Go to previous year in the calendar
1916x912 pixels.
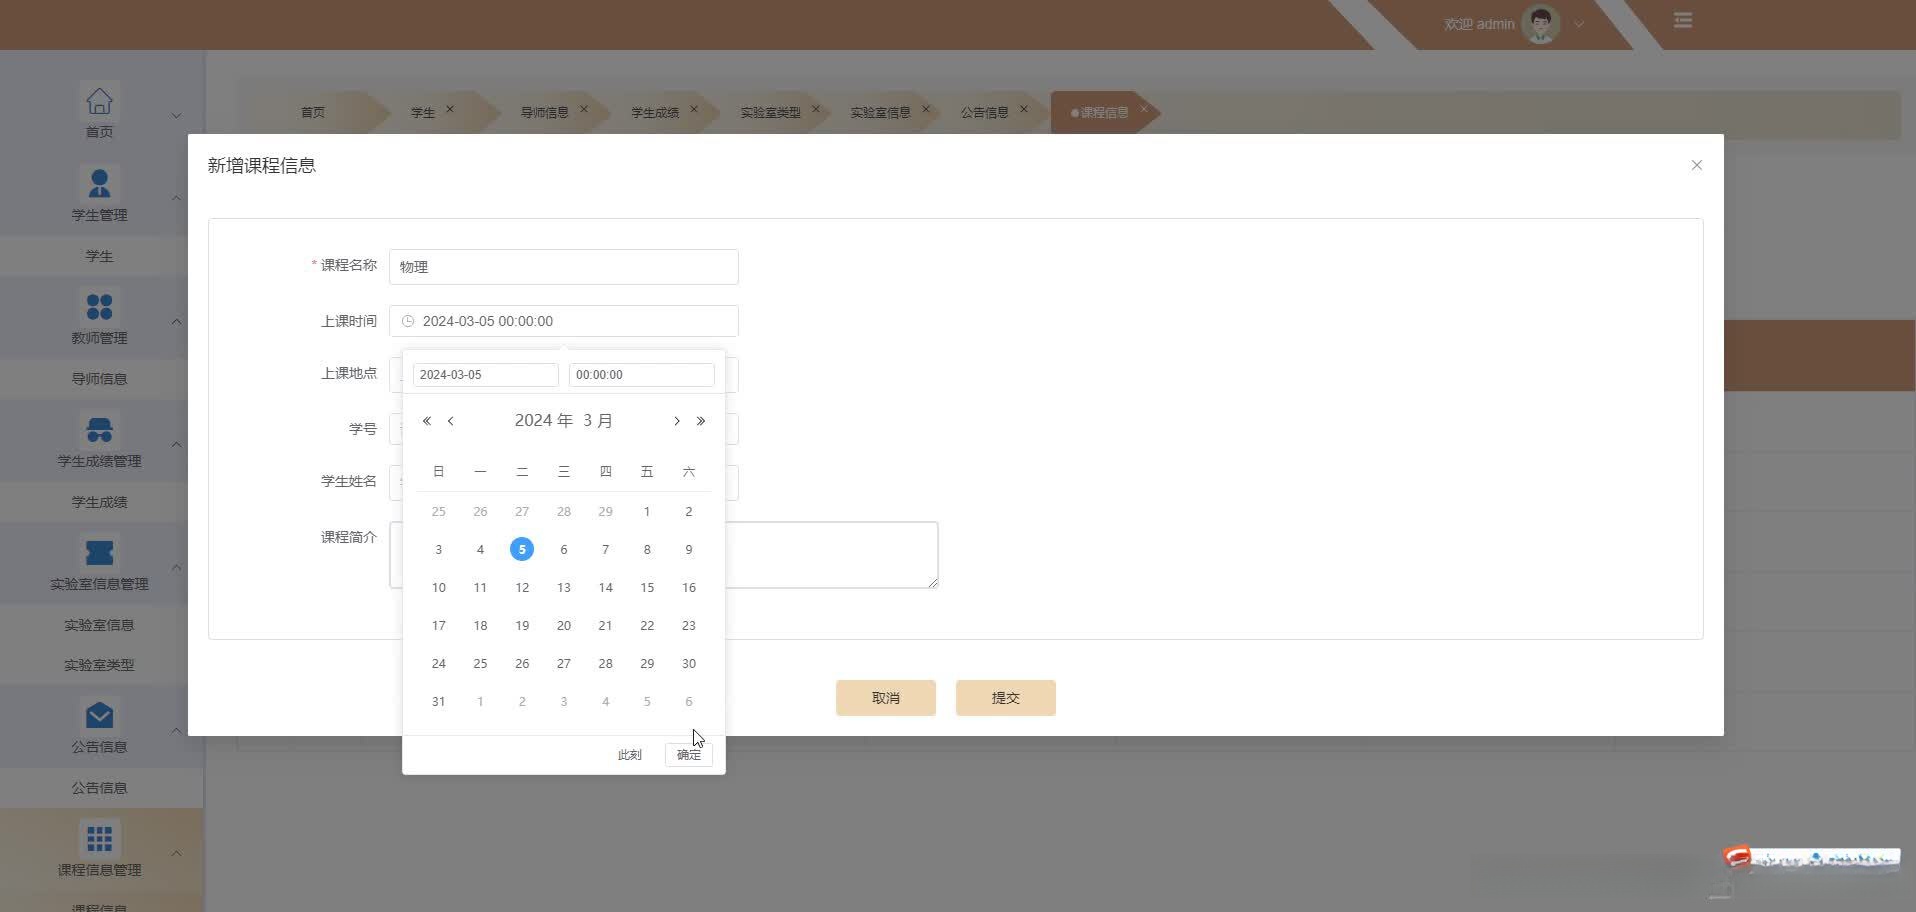[x=427, y=421]
